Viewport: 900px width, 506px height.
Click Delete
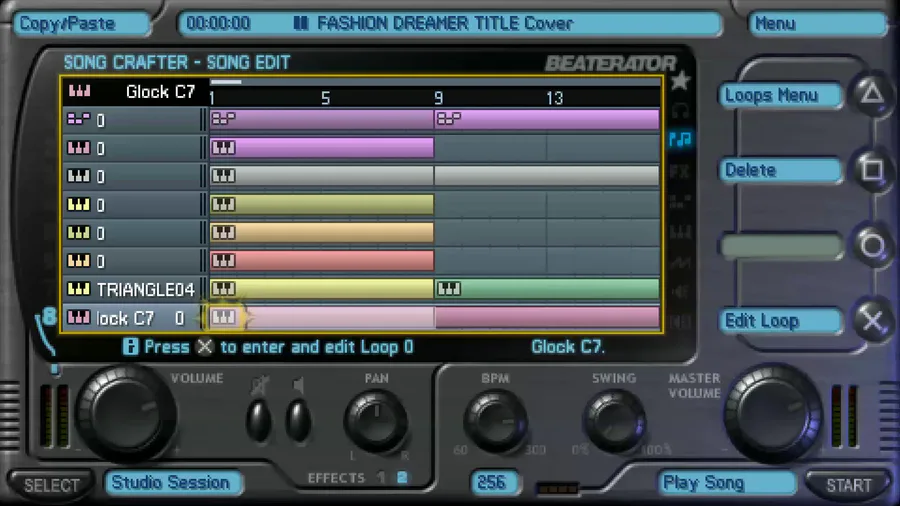781,170
